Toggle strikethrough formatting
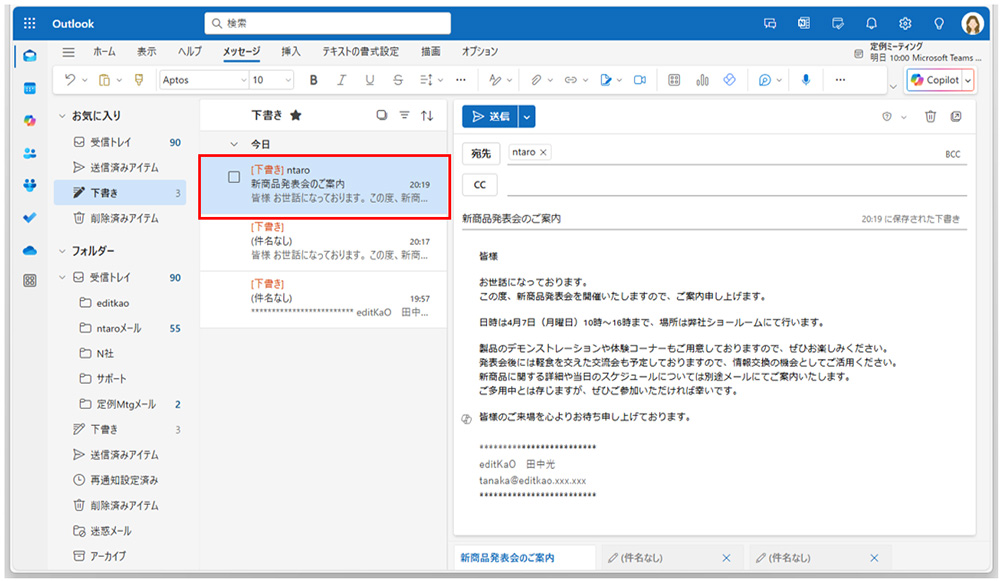Image resolution: width=1000 pixels, height=581 pixels. click(x=397, y=80)
